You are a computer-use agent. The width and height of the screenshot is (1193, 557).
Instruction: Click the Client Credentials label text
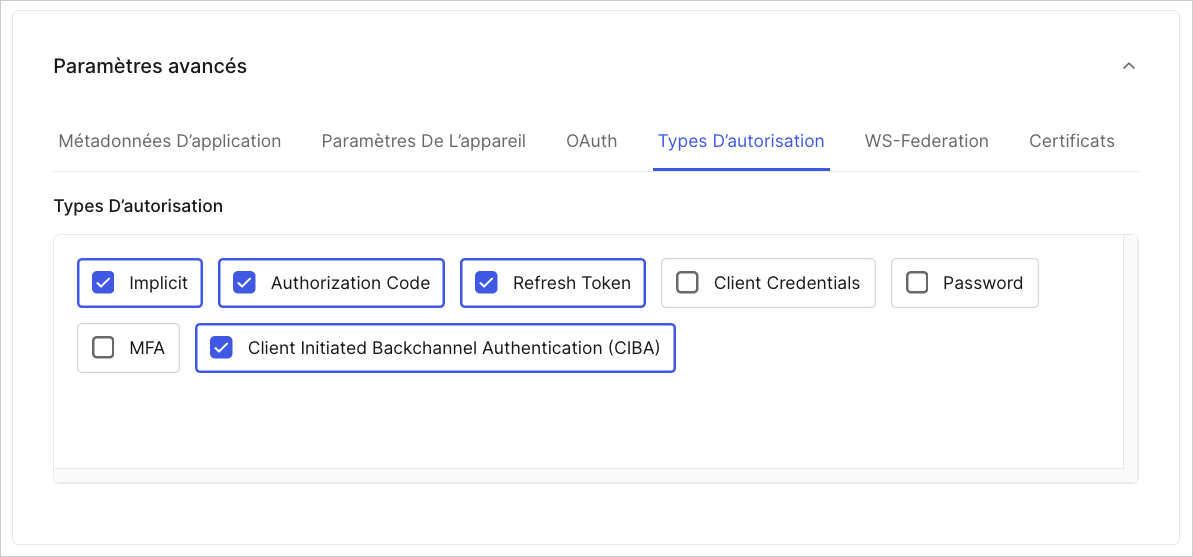(x=787, y=283)
